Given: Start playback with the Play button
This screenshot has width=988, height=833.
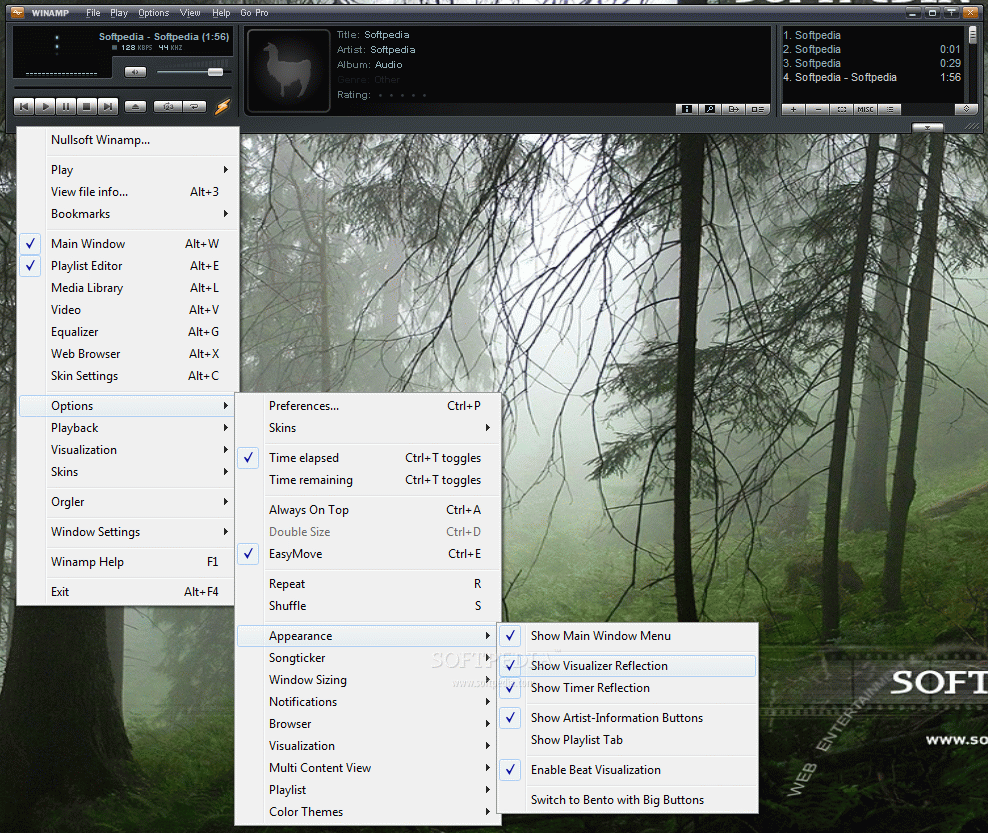Looking at the screenshot, I should point(45,106).
